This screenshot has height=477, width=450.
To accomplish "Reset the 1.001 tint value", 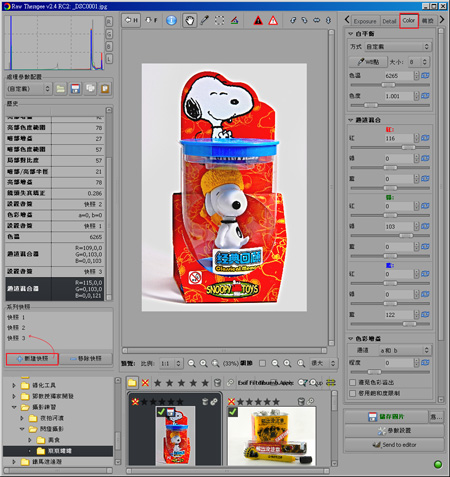I will pyautogui.click(x=425, y=96).
